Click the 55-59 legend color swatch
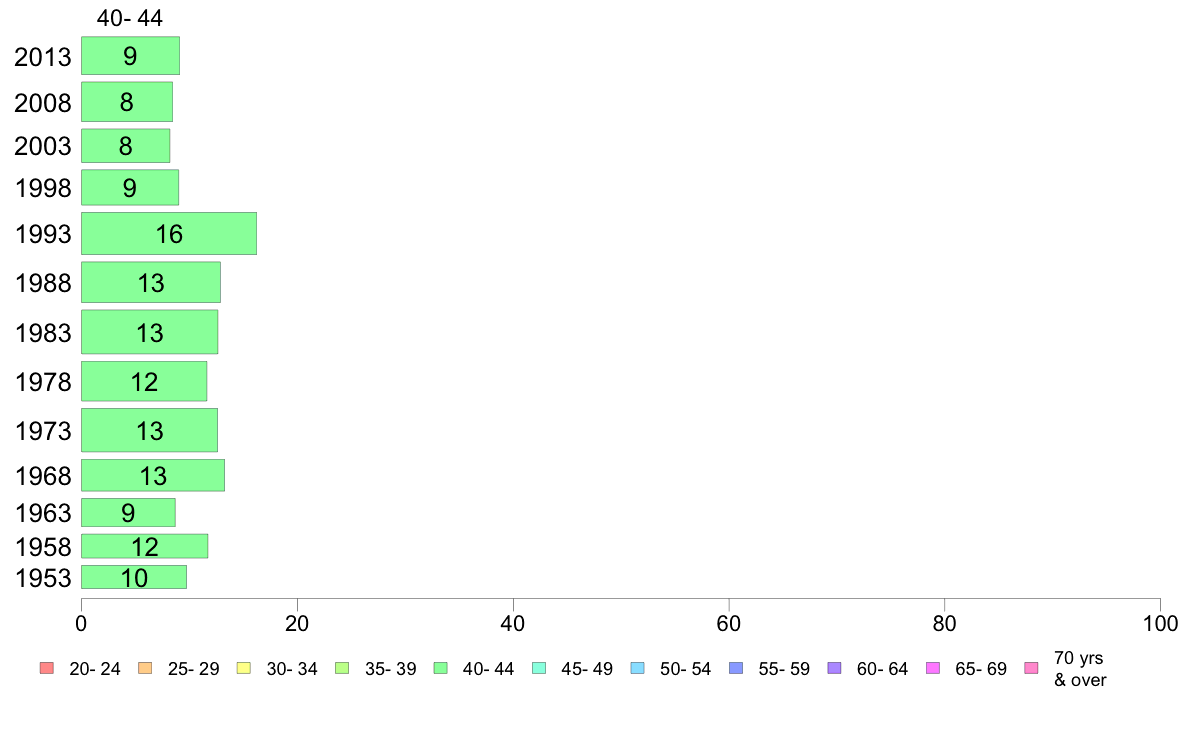The width and height of the screenshot is (1188, 736). (x=736, y=668)
